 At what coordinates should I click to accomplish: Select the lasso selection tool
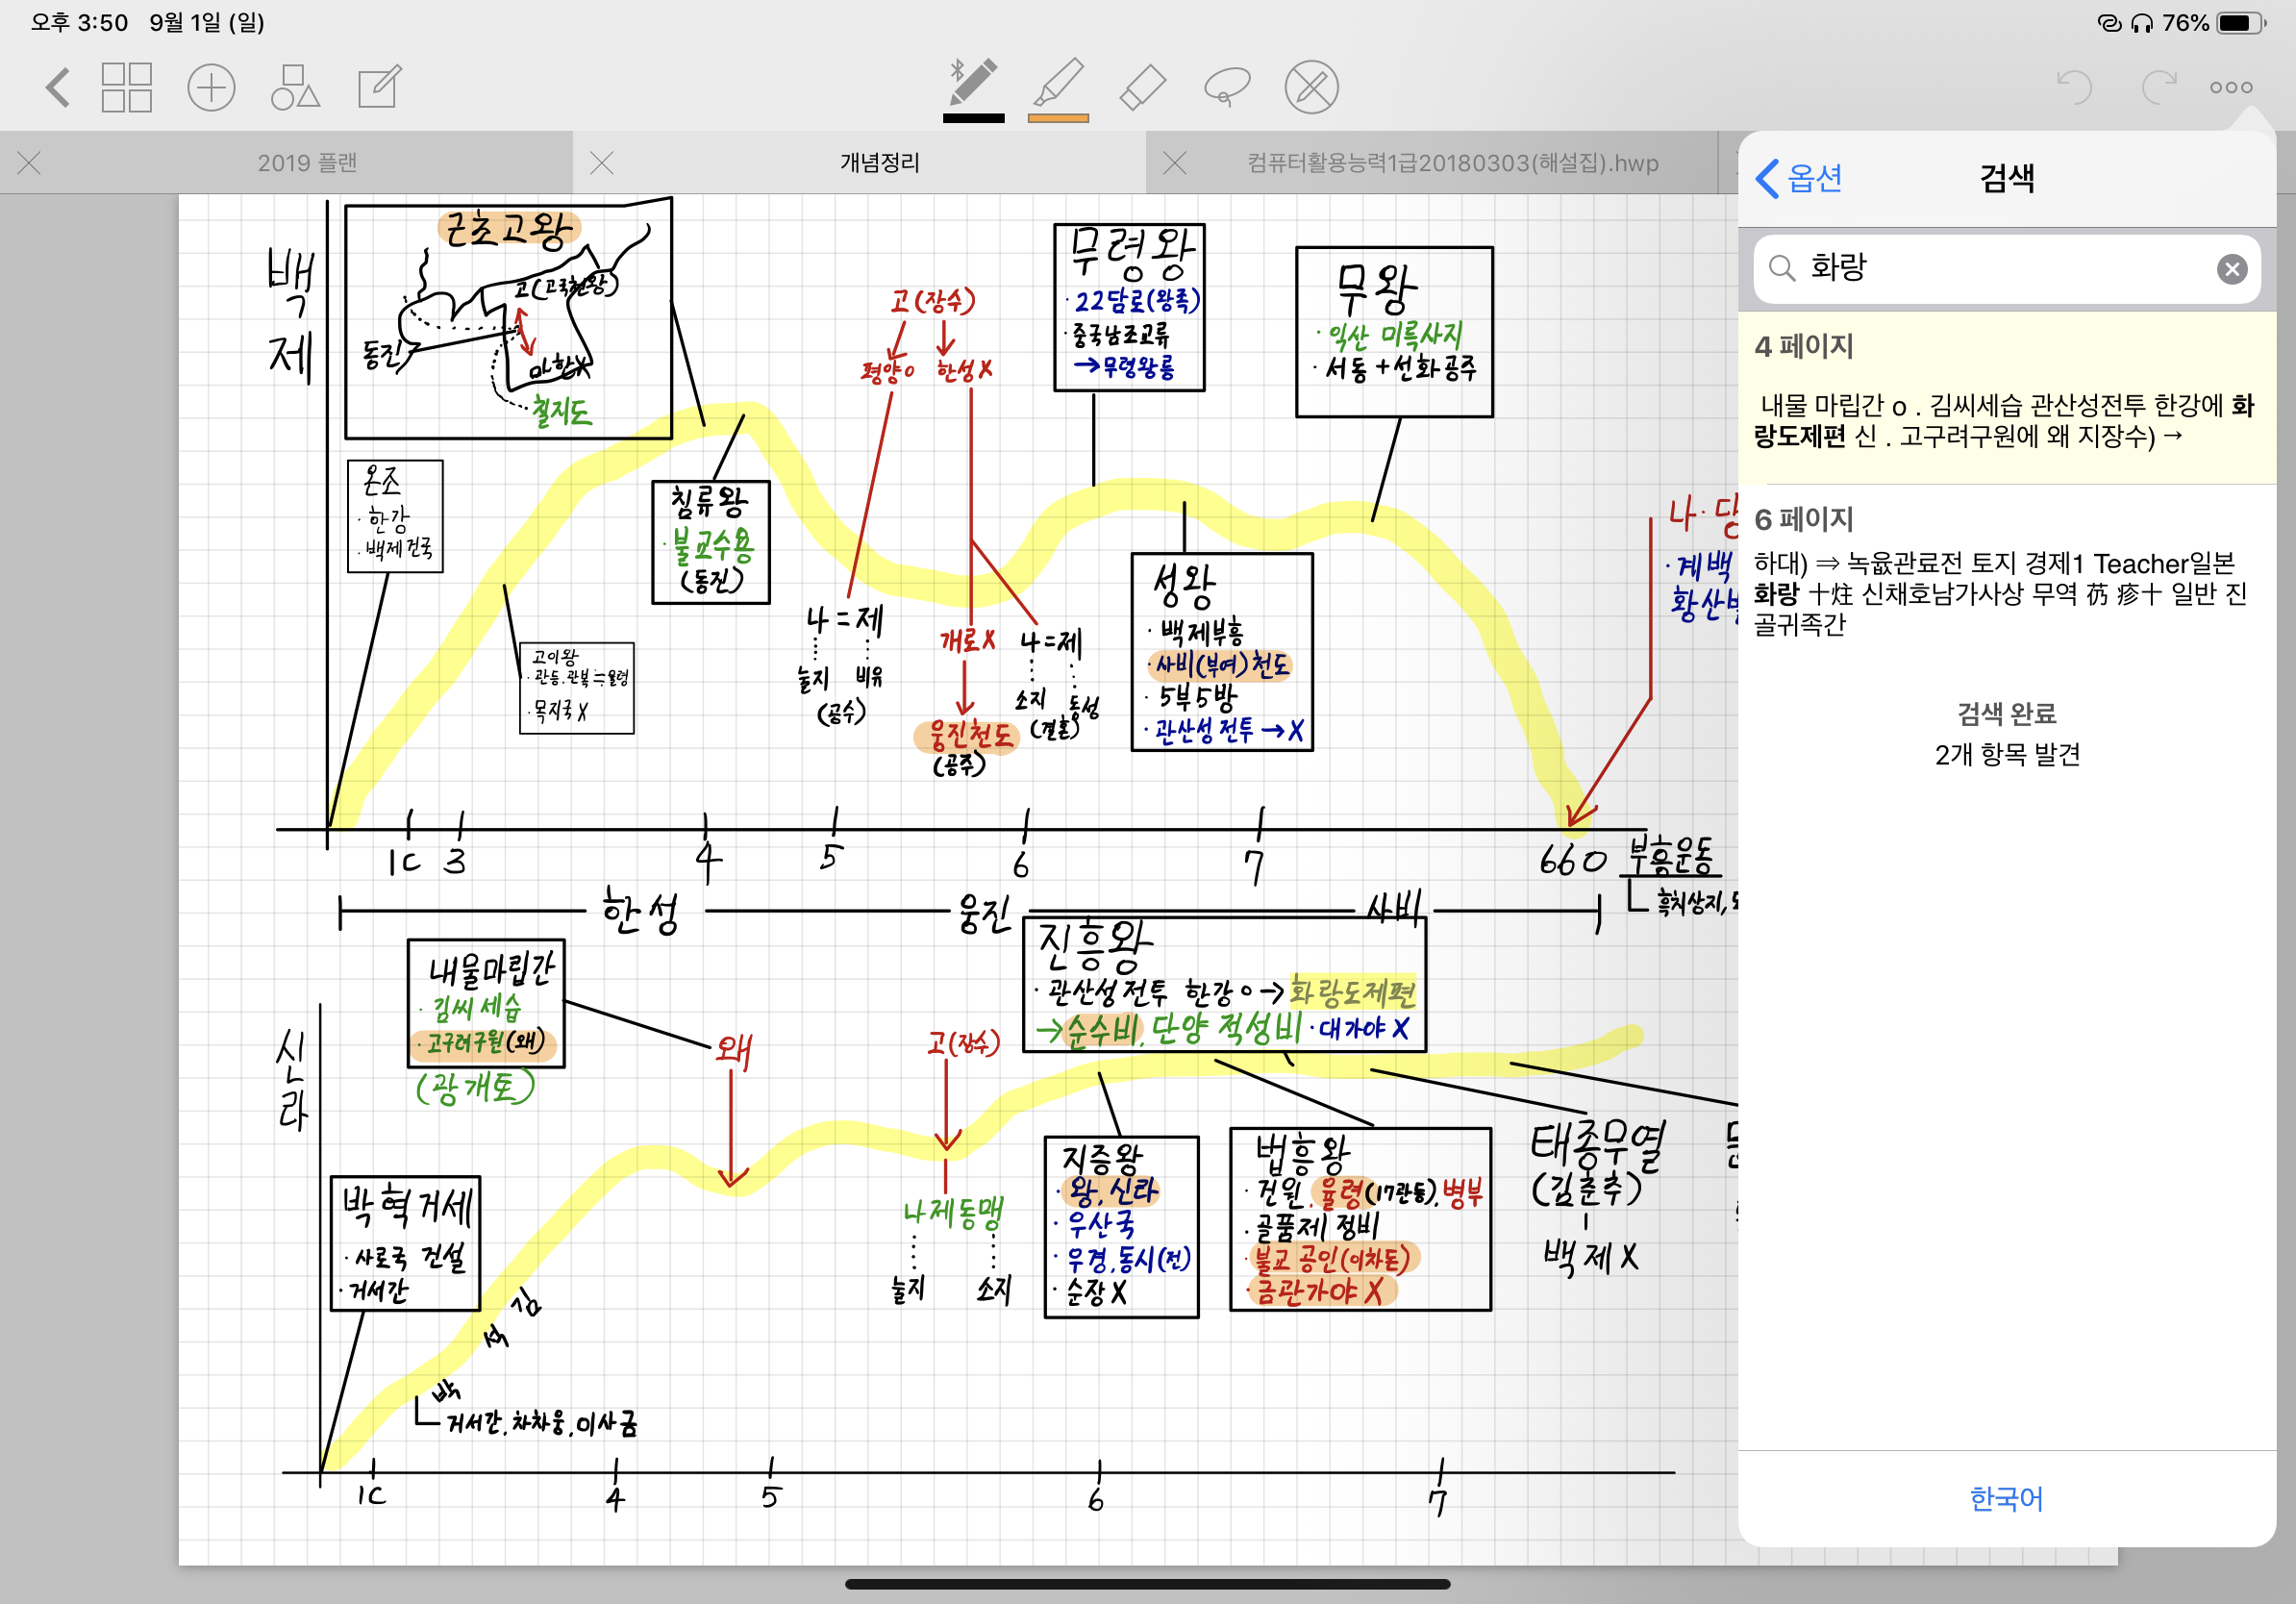pyautogui.click(x=1227, y=86)
